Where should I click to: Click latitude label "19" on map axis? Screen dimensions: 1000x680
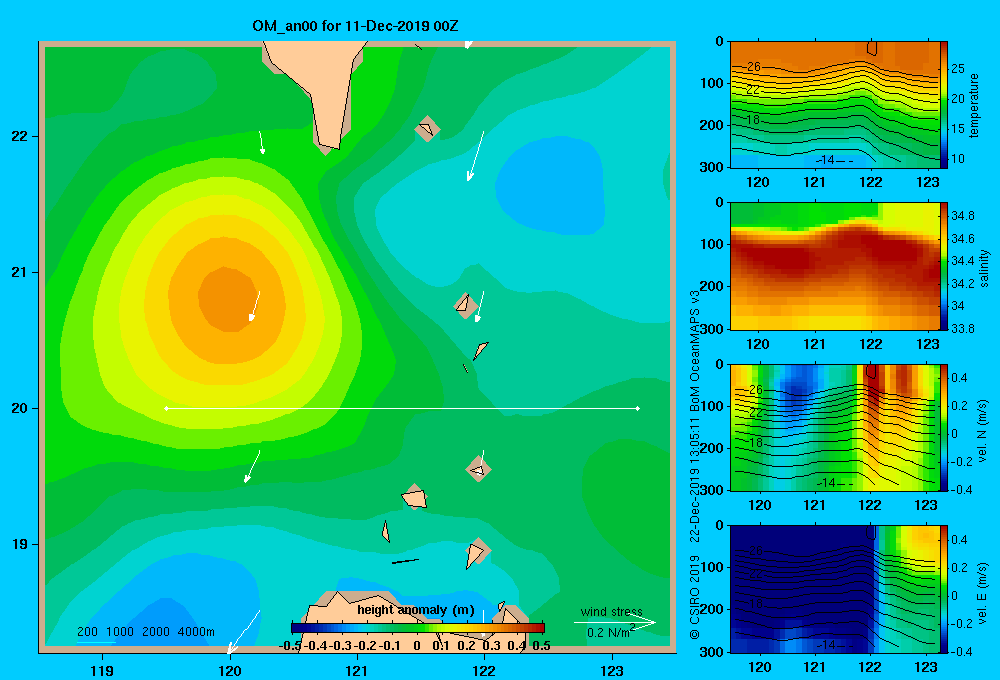[x=20, y=544]
